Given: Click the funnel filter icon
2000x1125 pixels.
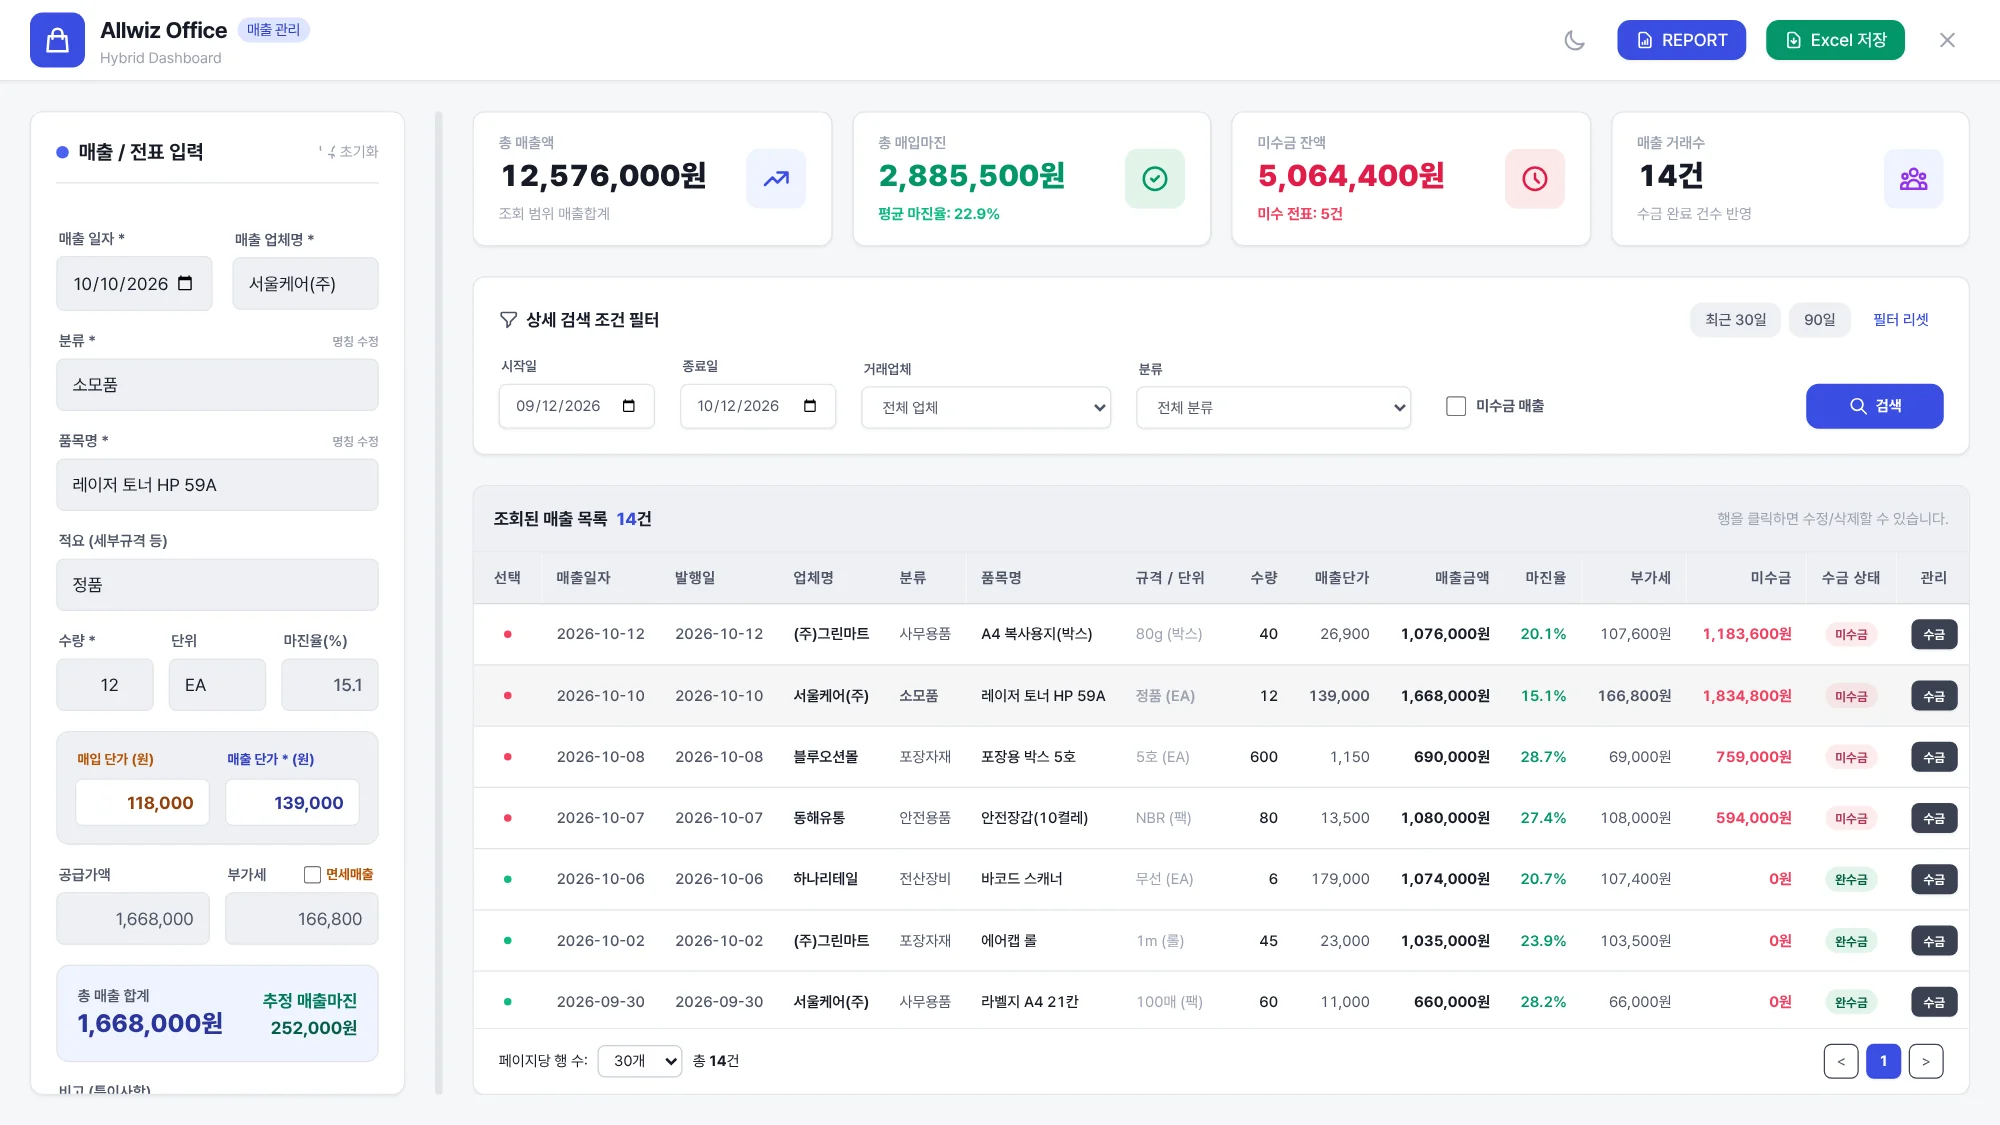Looking at the screenshot, I should 508,320.
